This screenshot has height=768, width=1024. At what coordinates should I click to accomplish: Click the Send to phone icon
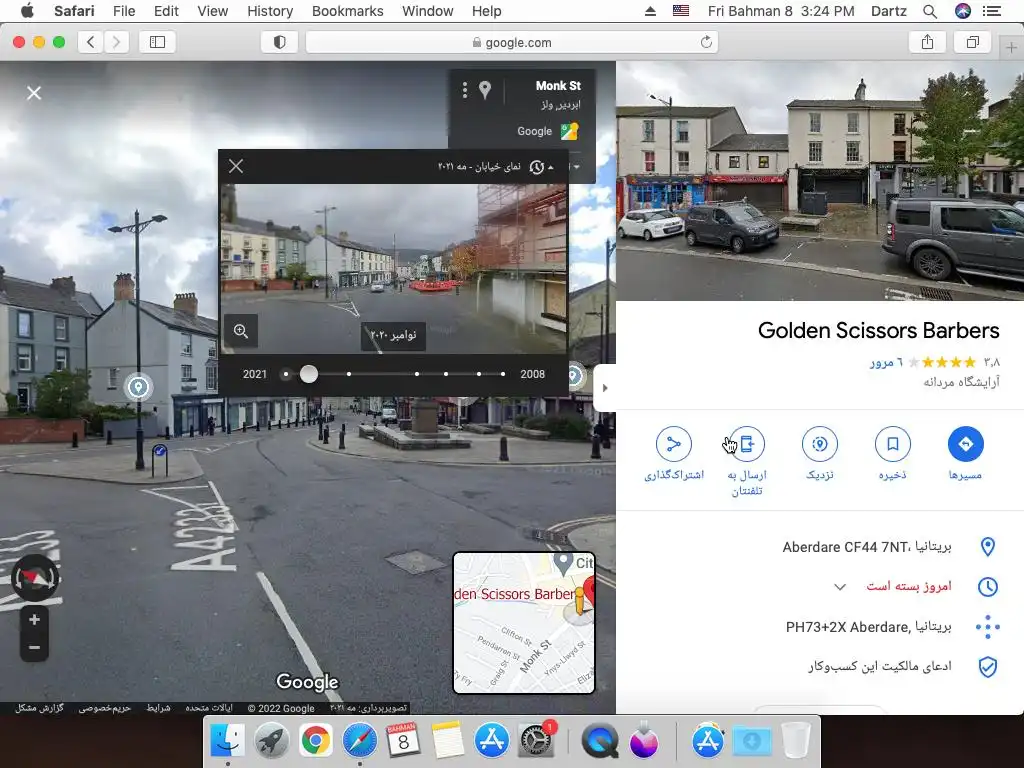[746, 443]
